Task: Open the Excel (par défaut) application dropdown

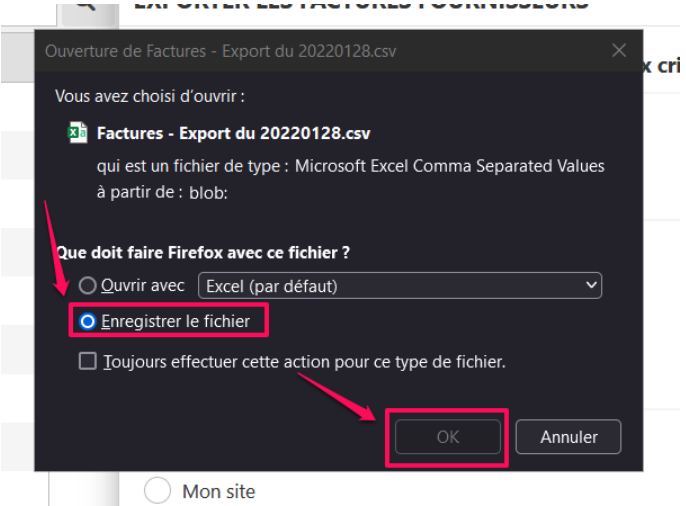Action: click(400, 286)
